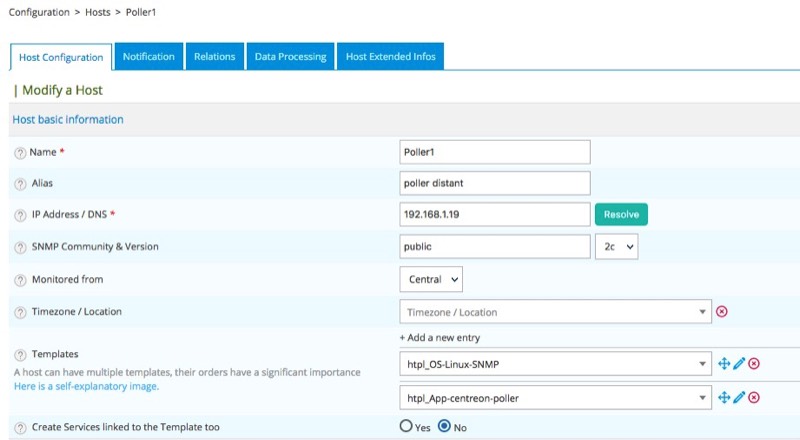This screenshot has height=440, width=800.
Task: Open the SNMP version 2c dropdown
Action: click(616, 246)
